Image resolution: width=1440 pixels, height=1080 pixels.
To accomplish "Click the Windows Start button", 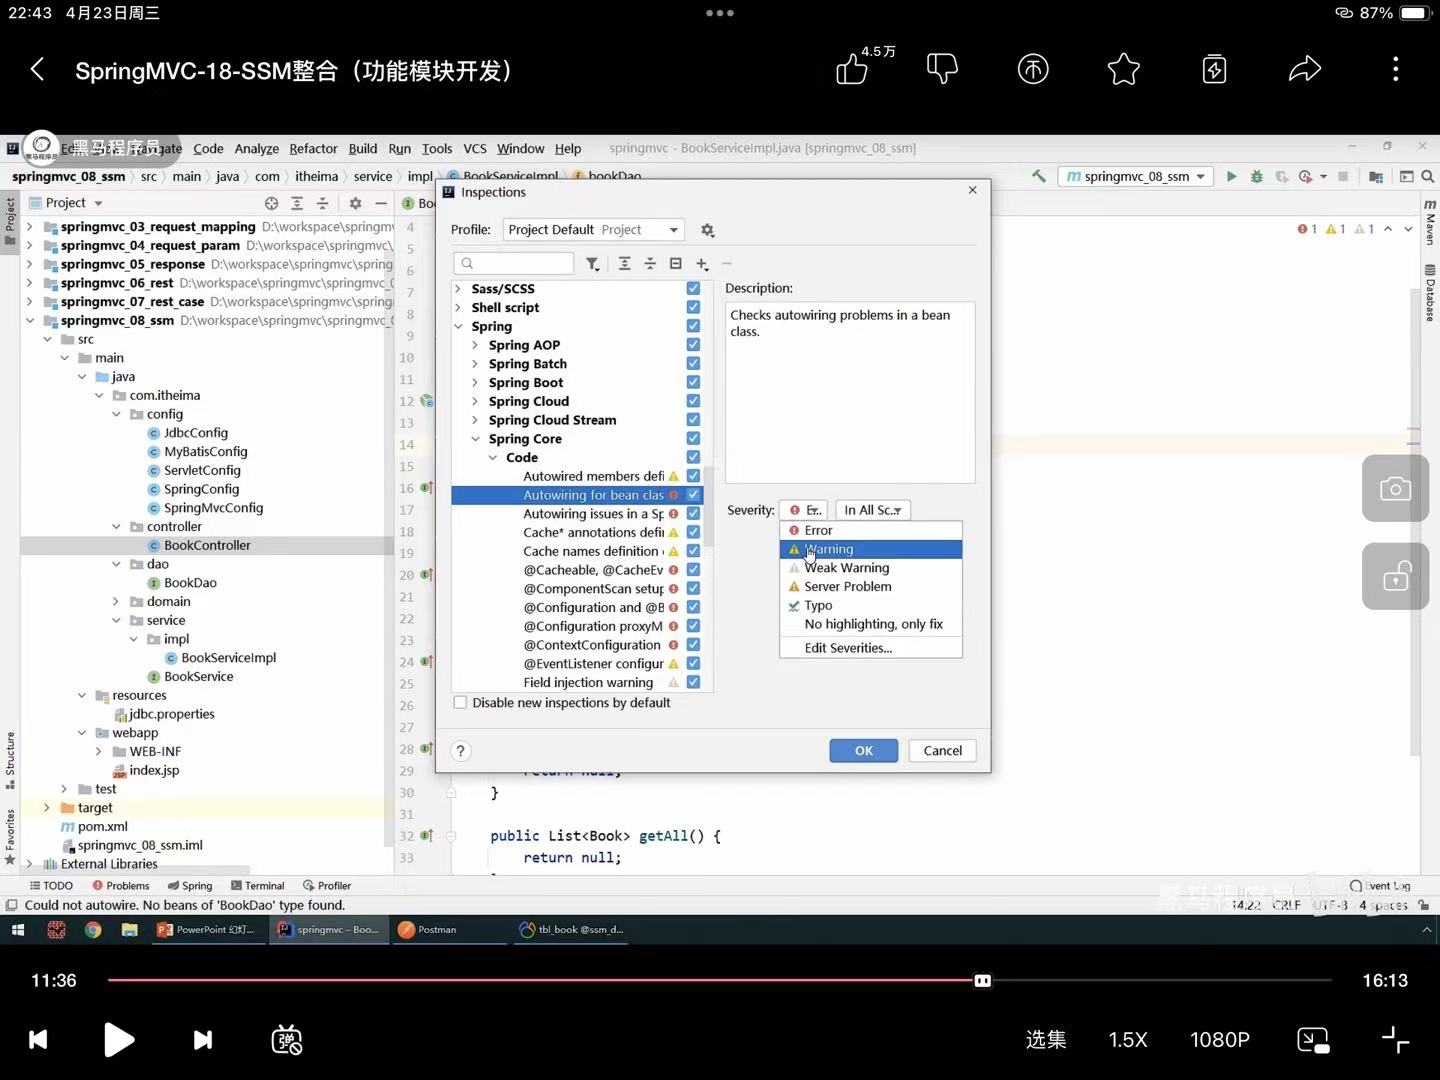I will [18, 930].
